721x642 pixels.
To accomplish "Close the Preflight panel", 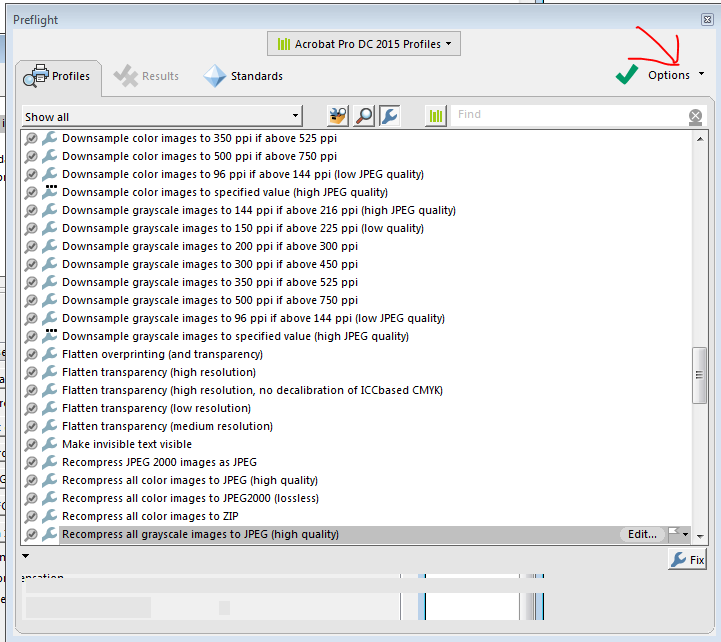I will [x=707, y=19].
